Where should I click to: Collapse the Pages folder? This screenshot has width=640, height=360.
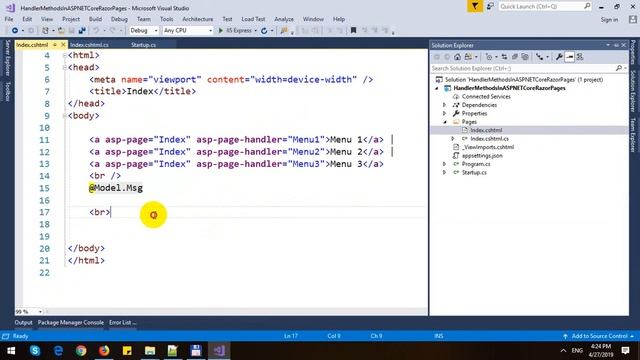pos(444,122)
